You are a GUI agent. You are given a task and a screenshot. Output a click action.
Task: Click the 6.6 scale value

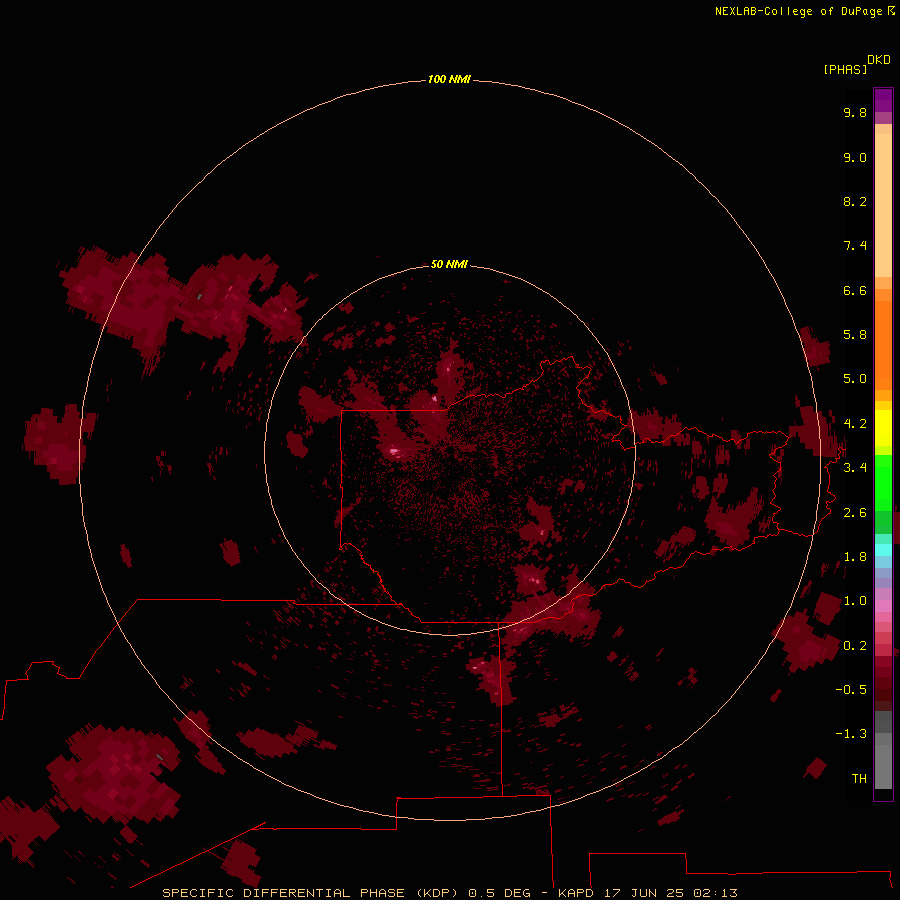click(855, 290)
